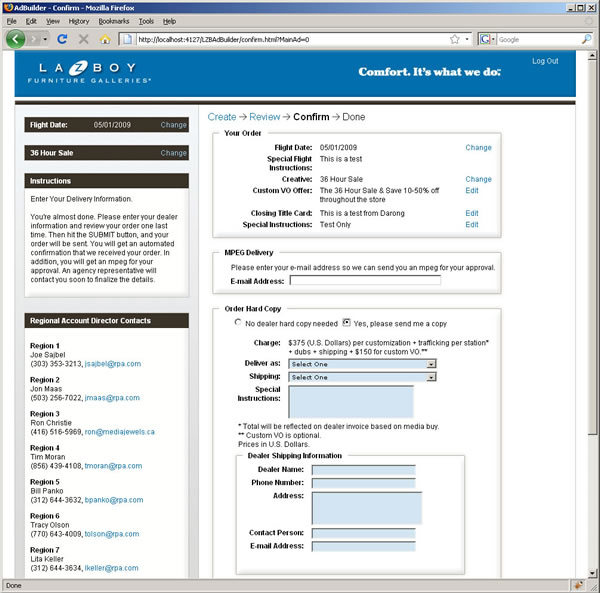Click Change link next to 36 Hour Sale
600x593 pixels.
pos(173,153)
